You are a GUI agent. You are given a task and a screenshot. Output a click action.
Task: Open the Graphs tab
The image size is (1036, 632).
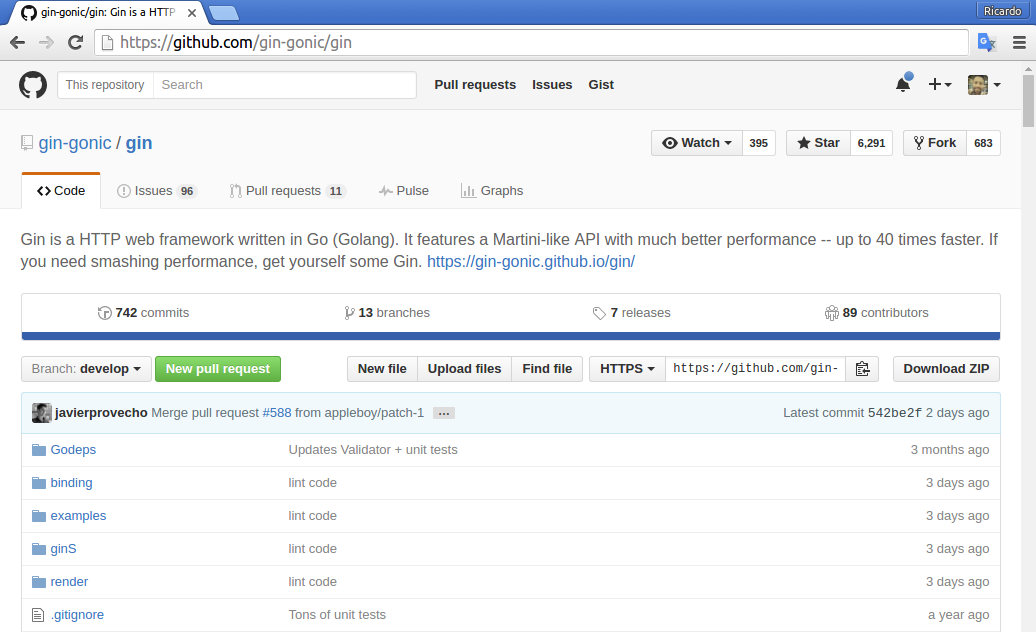pos(492,191)
